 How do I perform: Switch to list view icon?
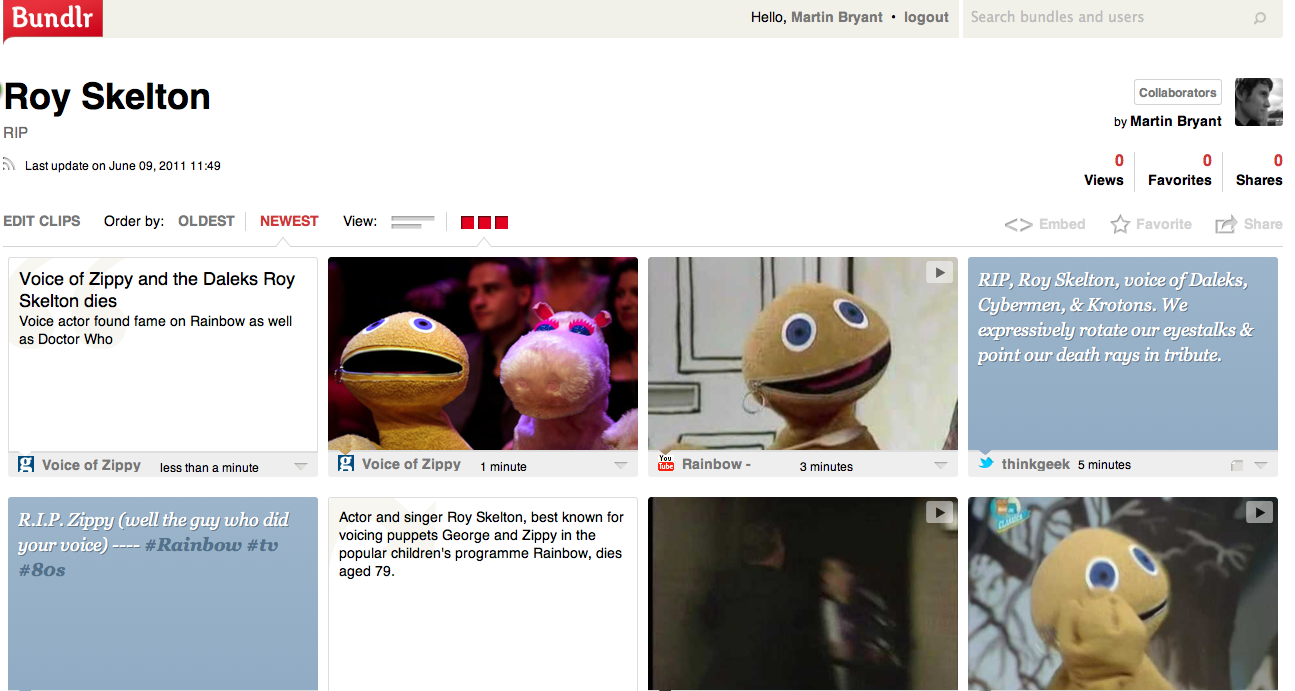point(412,222)
